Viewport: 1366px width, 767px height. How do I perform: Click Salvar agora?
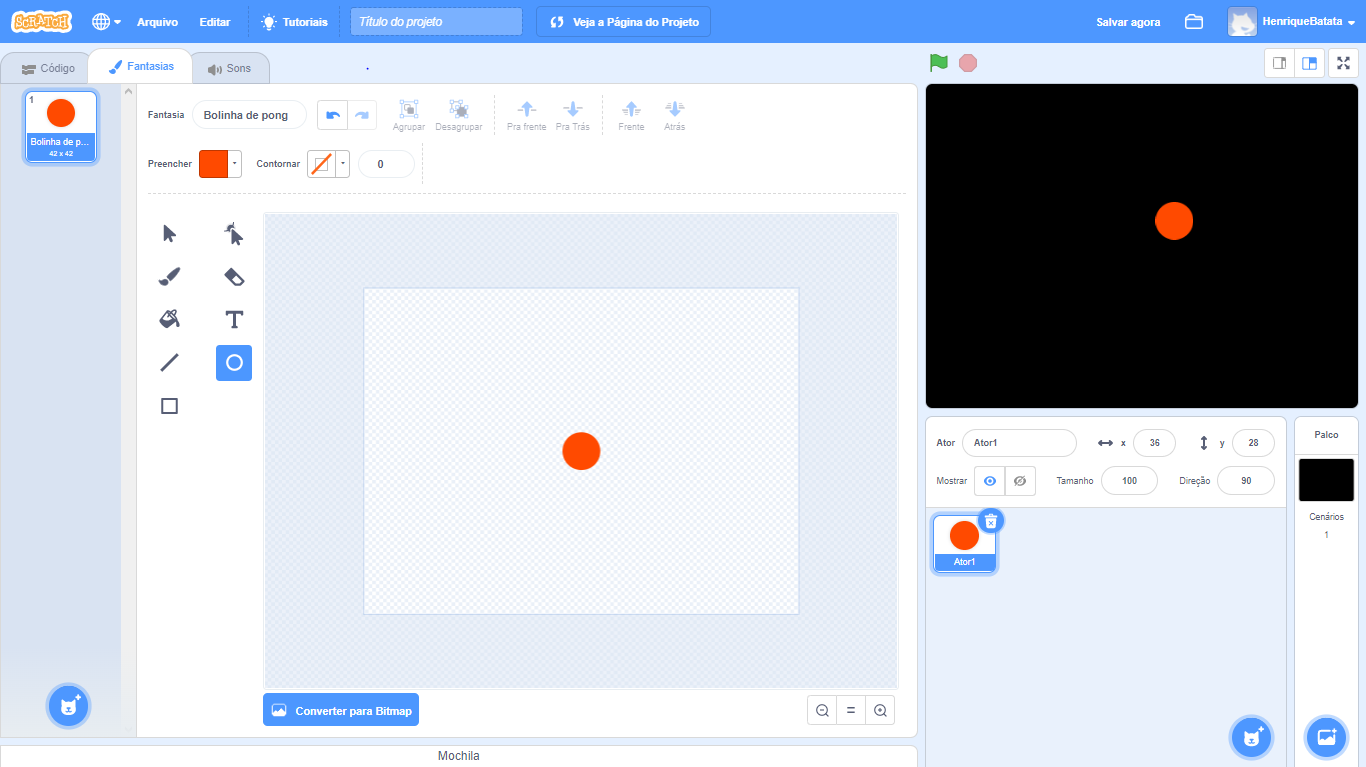[1128, 21]
